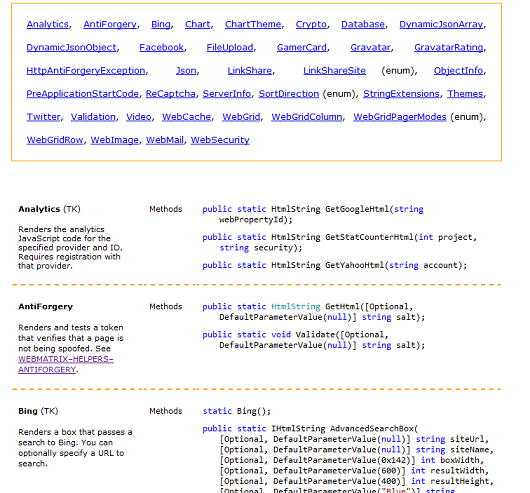Screen dimensions: 530x493
Task: Click the Validate method signature
Action: coord(313,340)
